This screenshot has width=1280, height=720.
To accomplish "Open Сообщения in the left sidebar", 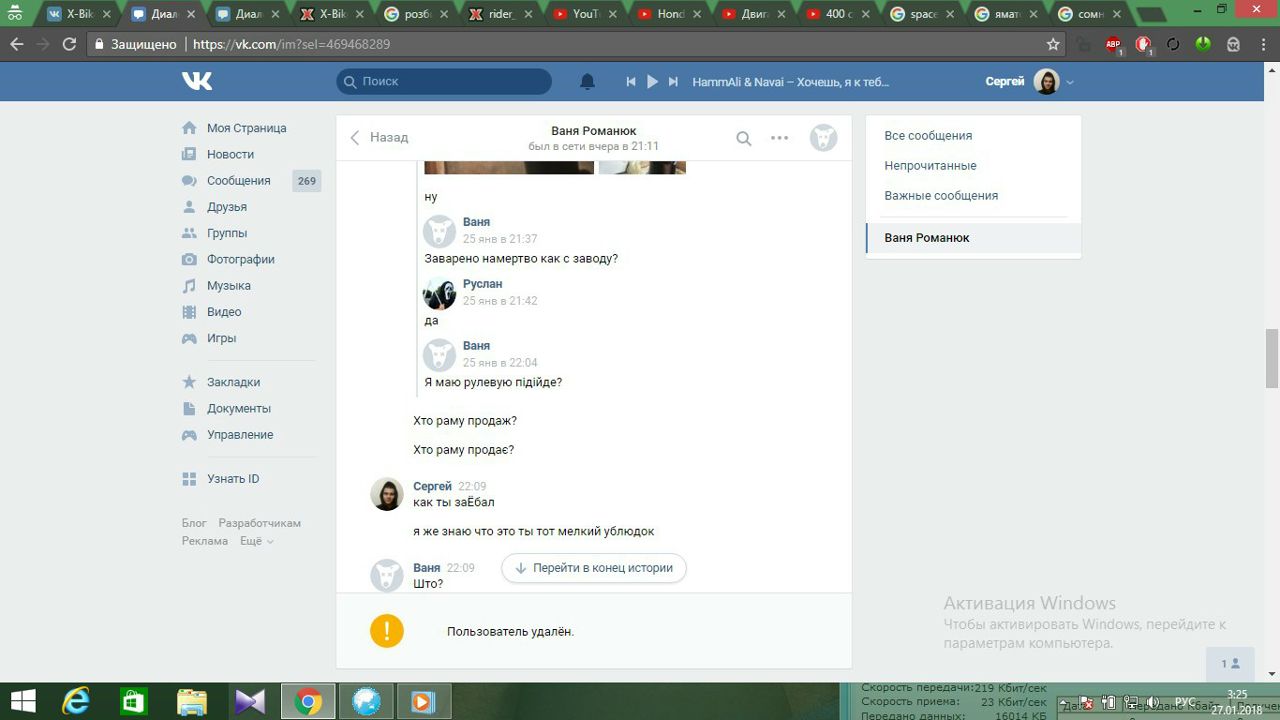I will [238, 181].
